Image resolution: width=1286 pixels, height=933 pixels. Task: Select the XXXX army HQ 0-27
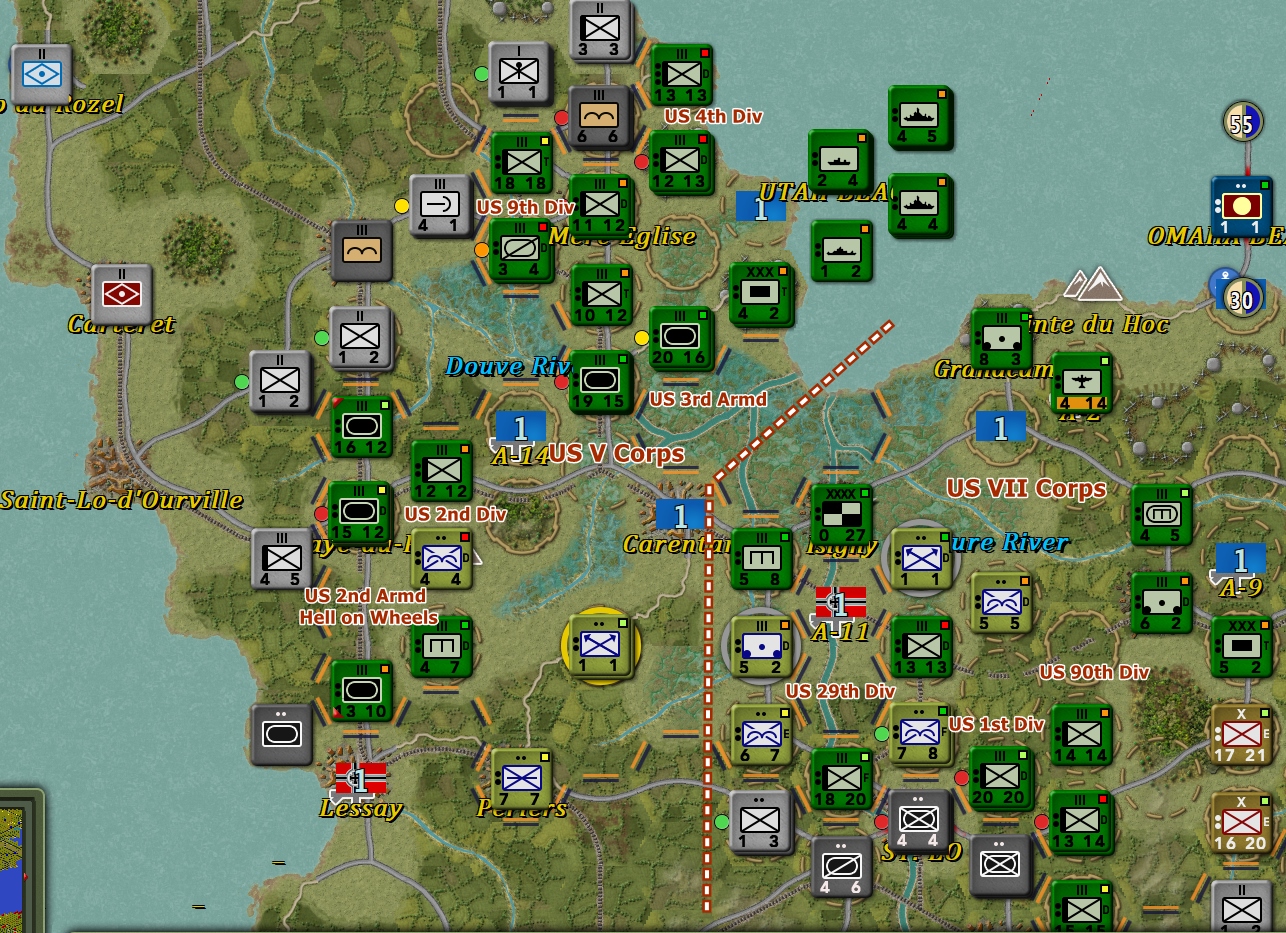840,515
